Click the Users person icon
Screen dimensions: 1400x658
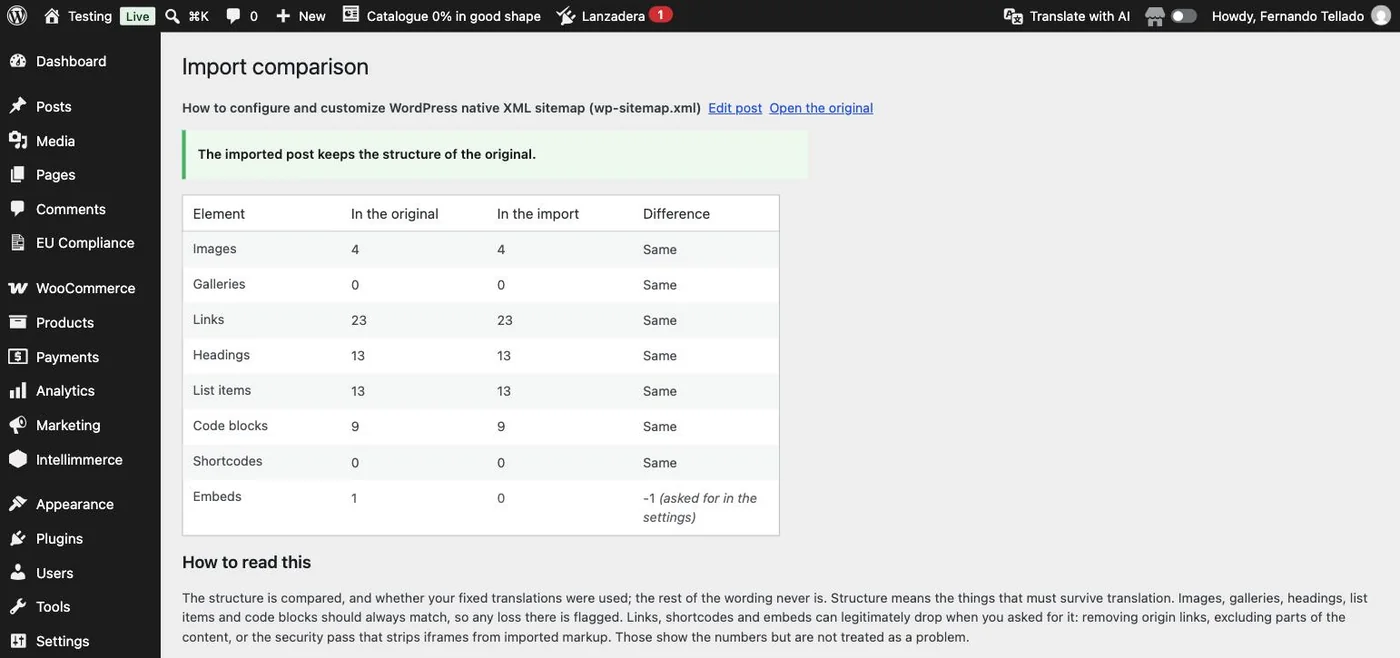(x=17, y=573)
